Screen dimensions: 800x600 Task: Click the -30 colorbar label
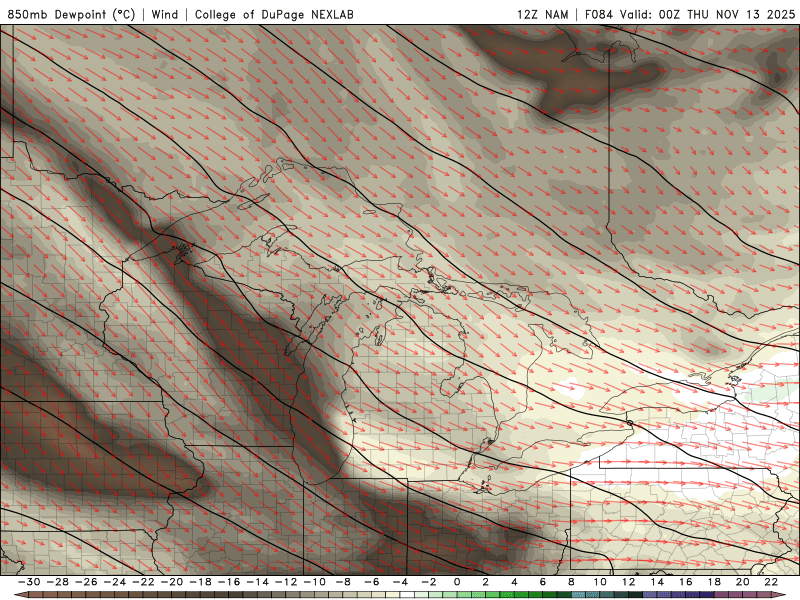(x=29, y=582)
